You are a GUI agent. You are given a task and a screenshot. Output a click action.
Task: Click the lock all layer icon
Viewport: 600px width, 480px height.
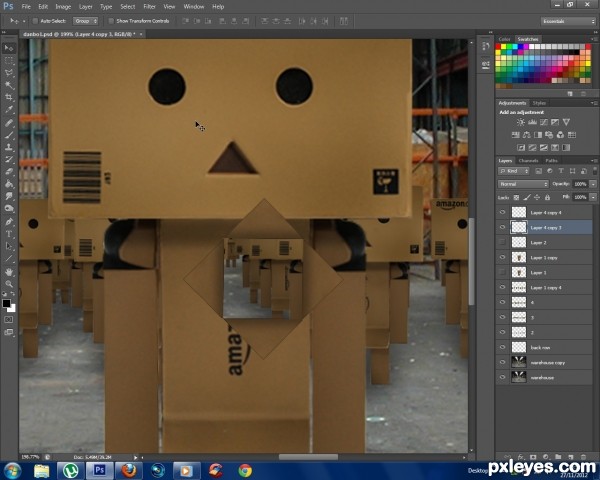(548, 197)
